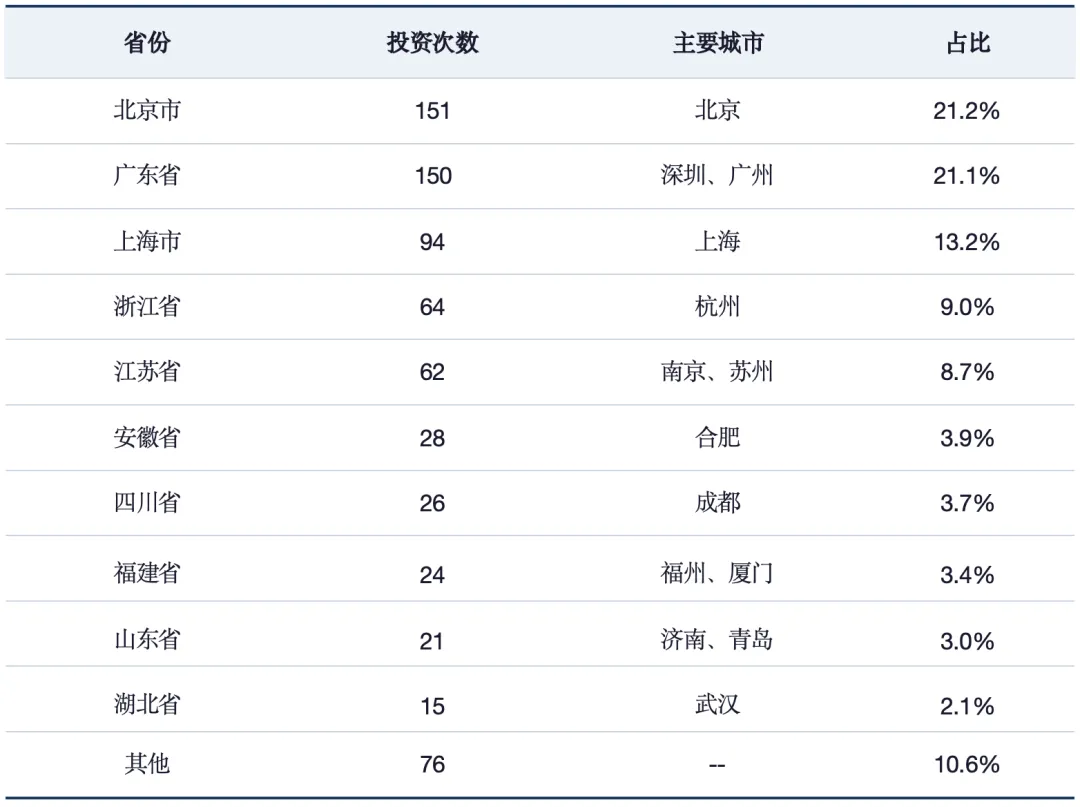
Task: Select the 浙江省 row label
Action: click(147, 306)
